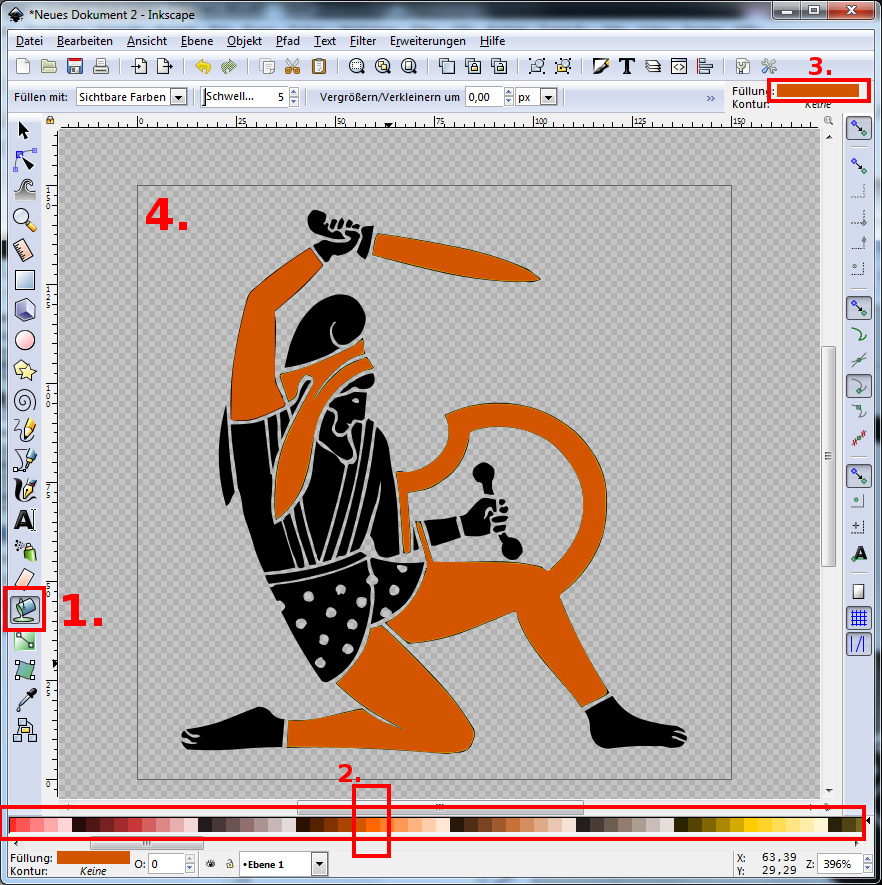The height and width of the screenshot is (885, 882).
Task: Select the Node edit tool
Action: point(25,160)
